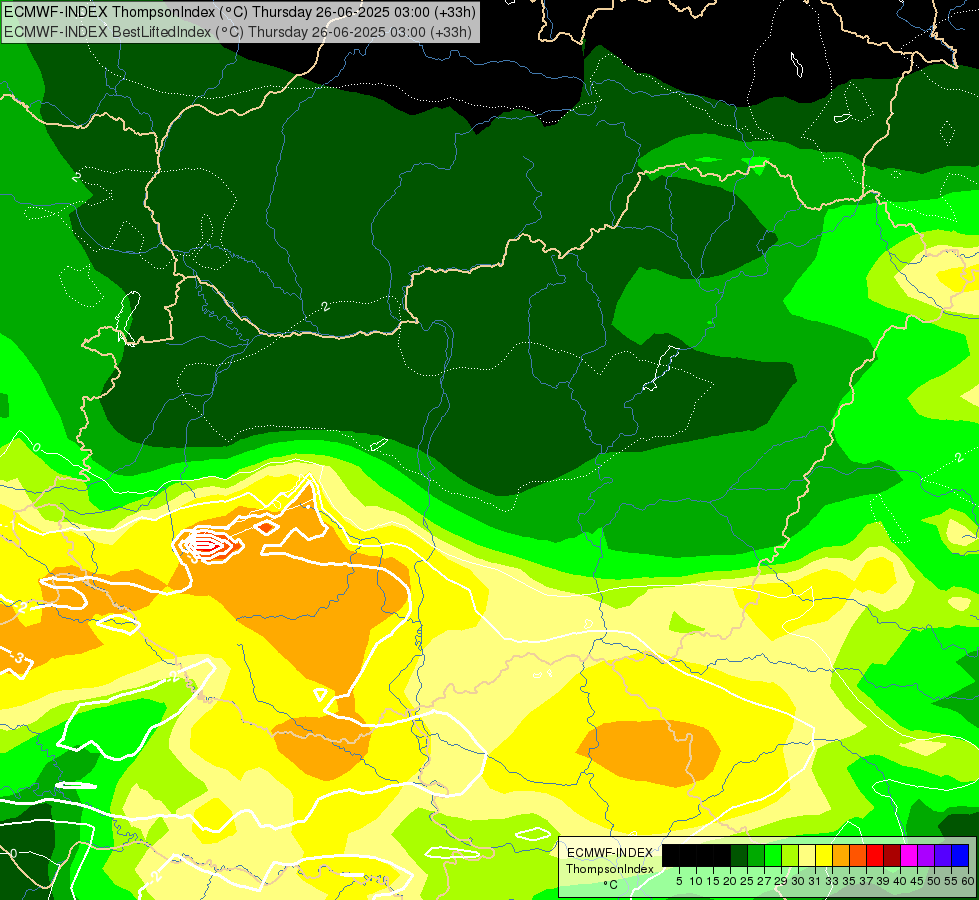Click the ThompsonIndex label in the legend box
This screenshot has width=979, height=900.
610,869
